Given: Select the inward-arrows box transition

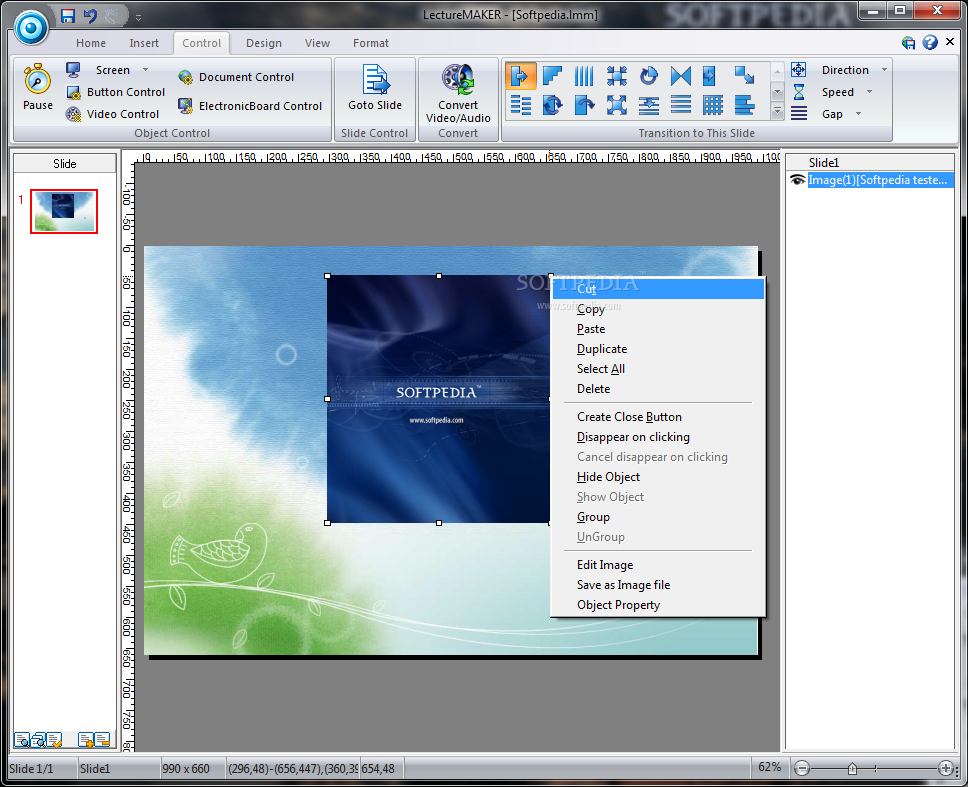Looking at the screenshot, I should [617, 76].
